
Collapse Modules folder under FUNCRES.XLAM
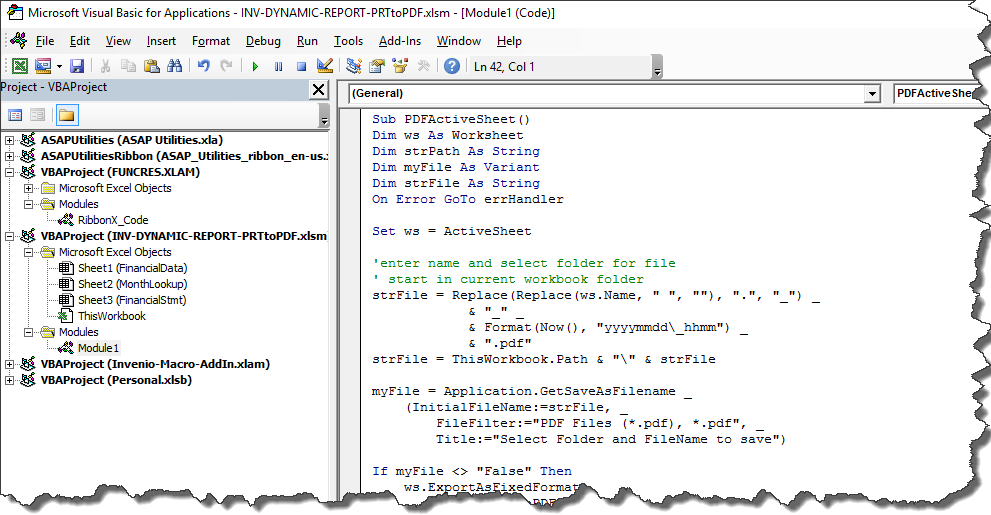28,204
